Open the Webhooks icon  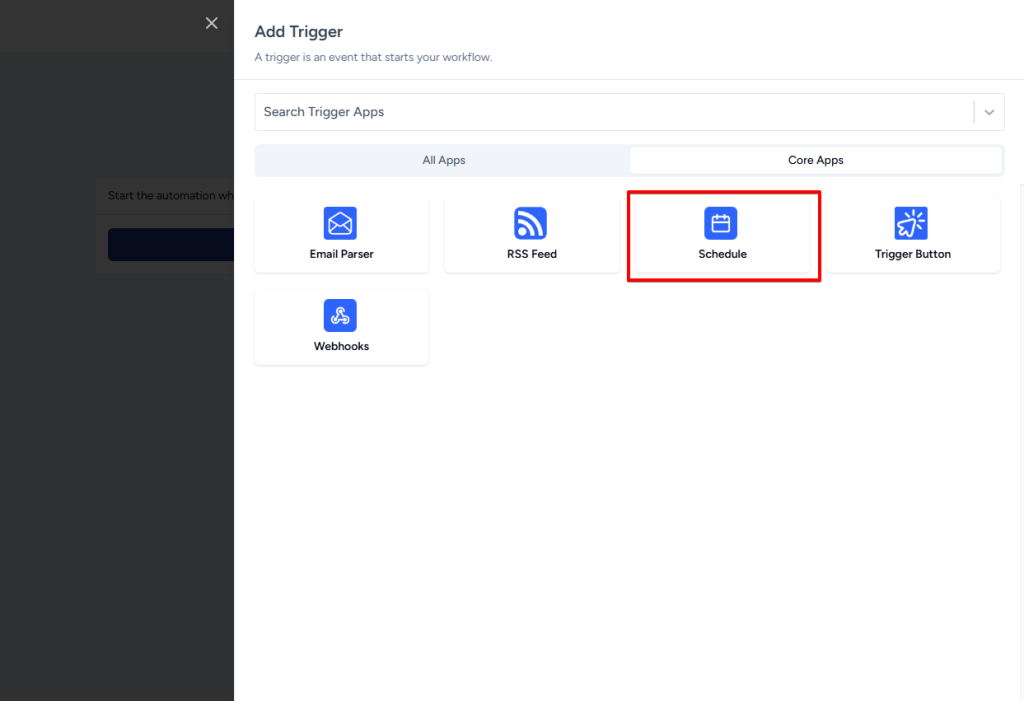click(x=340, y=315)
